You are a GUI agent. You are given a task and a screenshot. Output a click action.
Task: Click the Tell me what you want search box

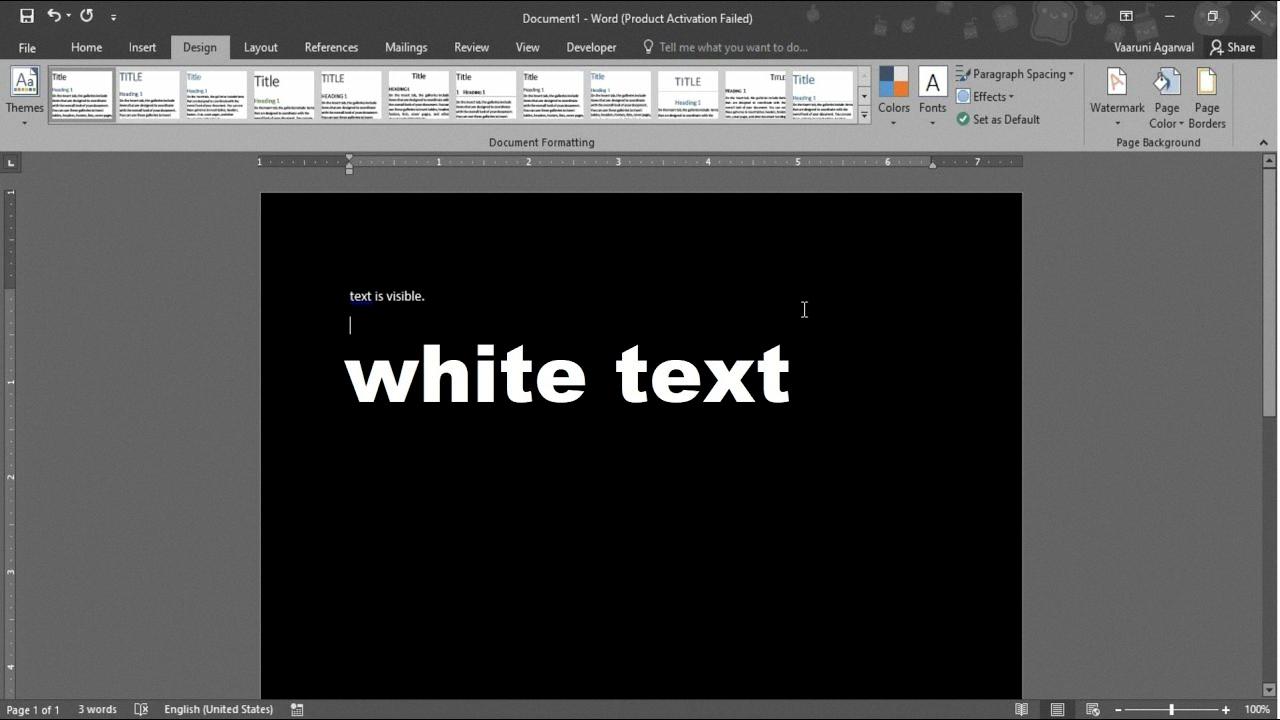(732, 47)
